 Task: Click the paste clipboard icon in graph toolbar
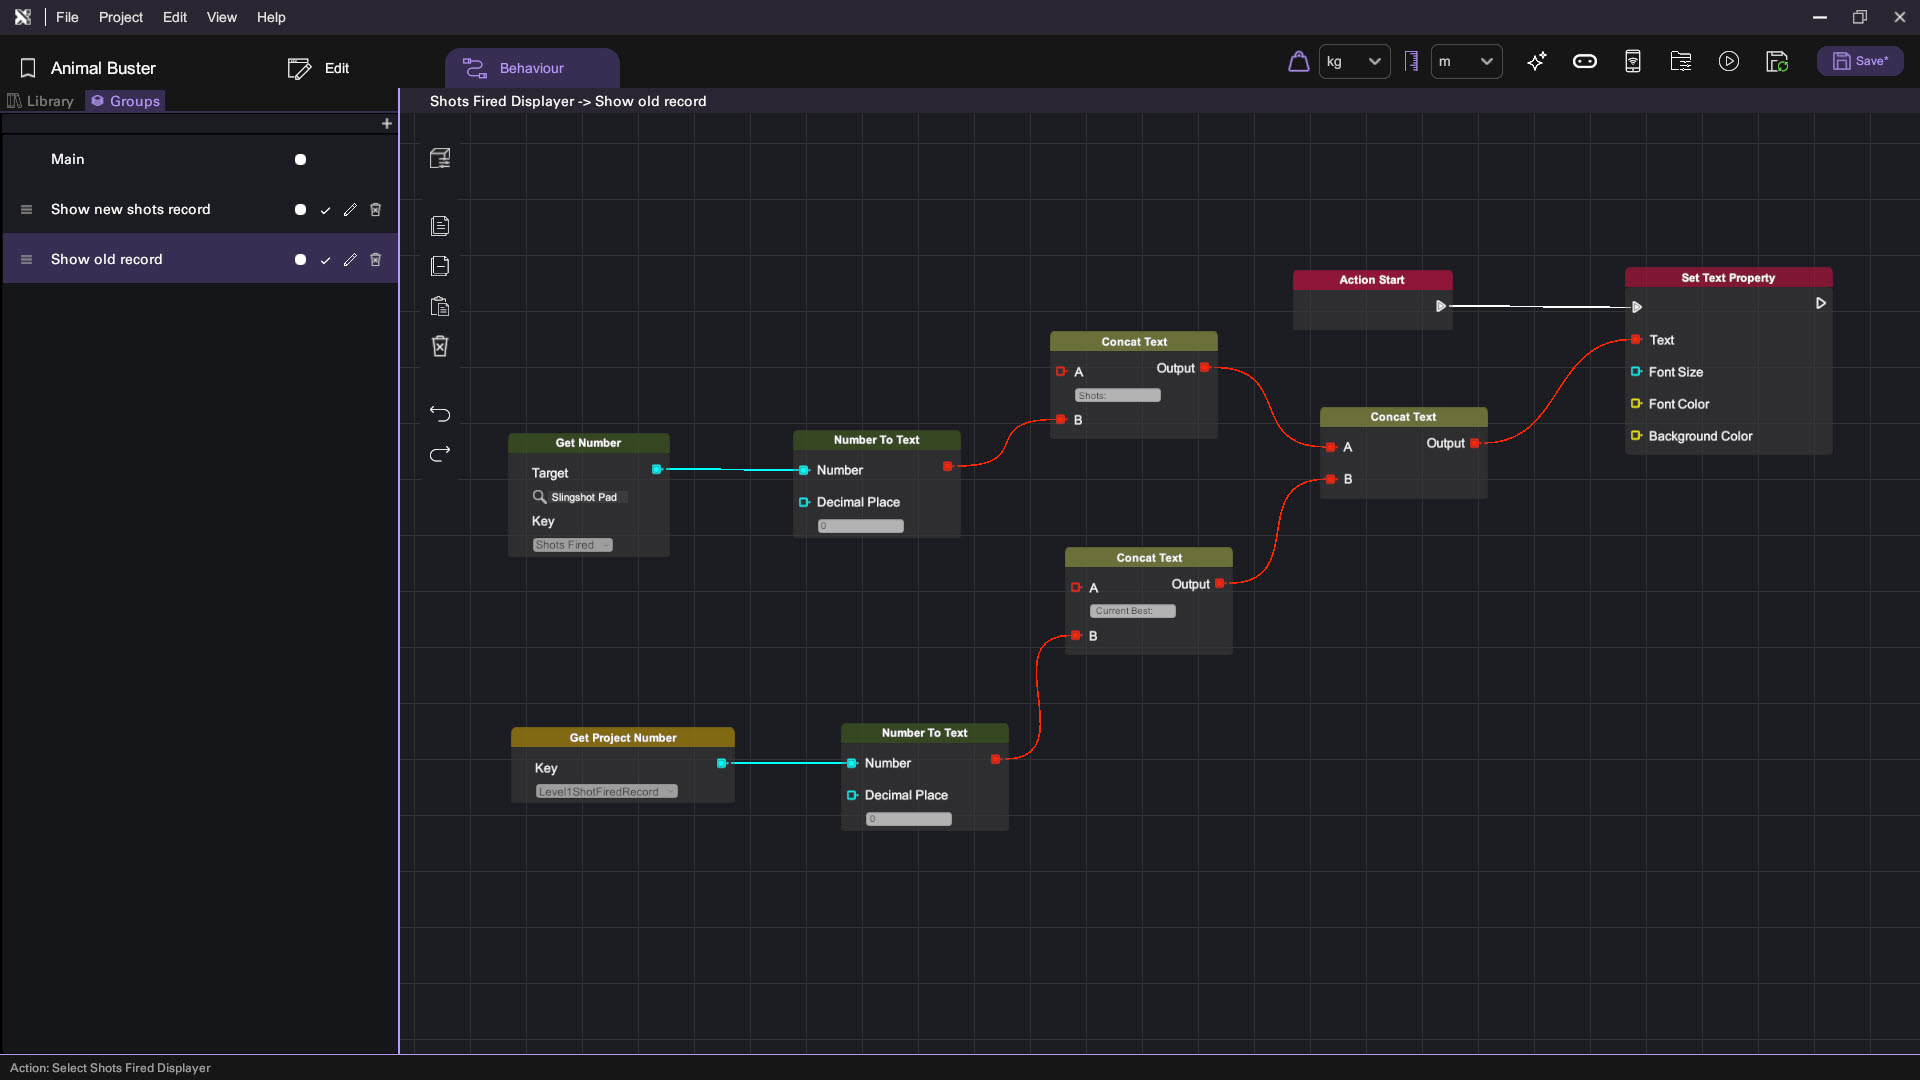tap(440, 306)
